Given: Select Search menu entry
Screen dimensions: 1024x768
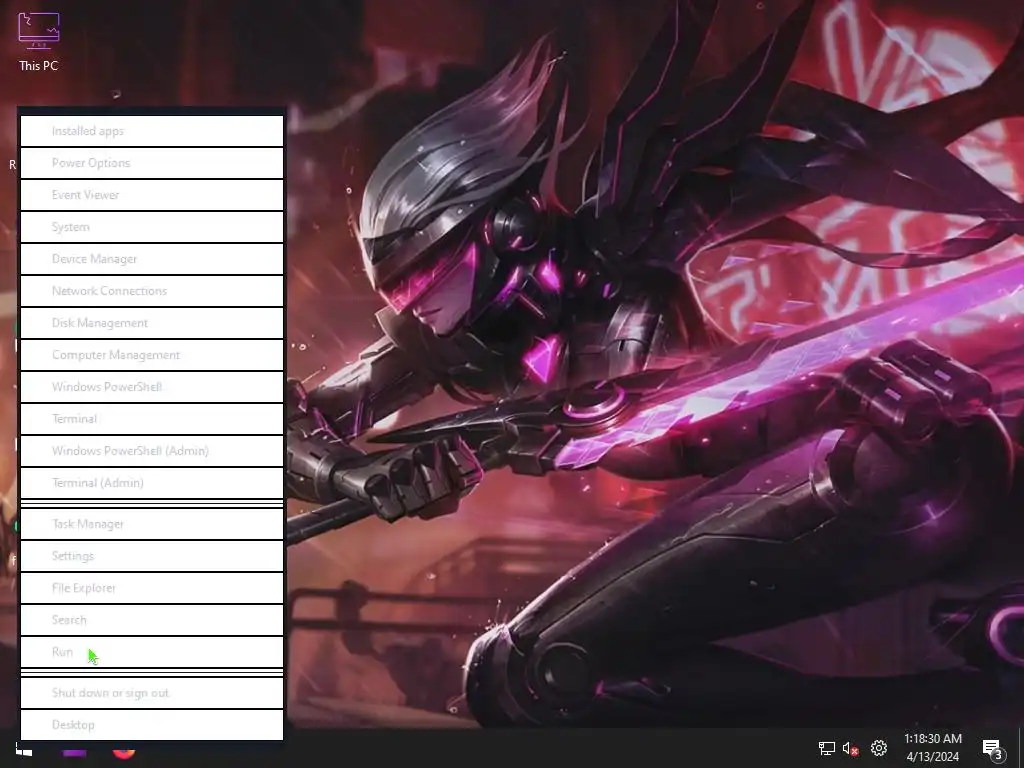Looking at the screenshot, I should (152, 620).
